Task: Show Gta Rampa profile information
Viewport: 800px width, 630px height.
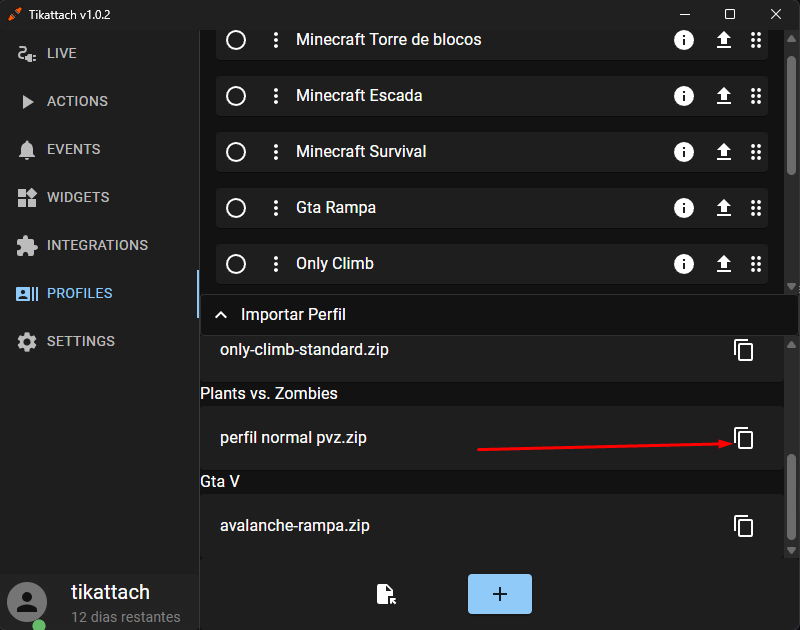Action: pos(684,208)
